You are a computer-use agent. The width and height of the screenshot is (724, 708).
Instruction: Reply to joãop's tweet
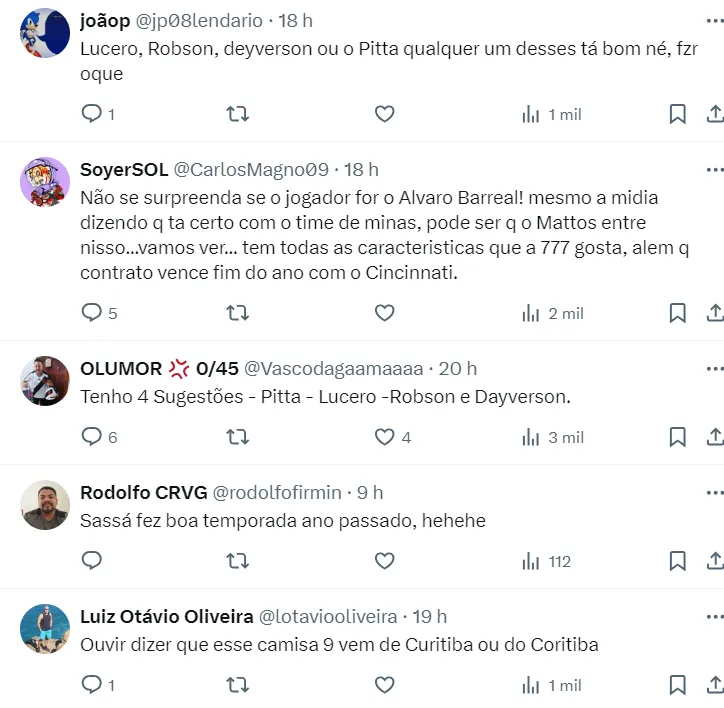point(92,114)
